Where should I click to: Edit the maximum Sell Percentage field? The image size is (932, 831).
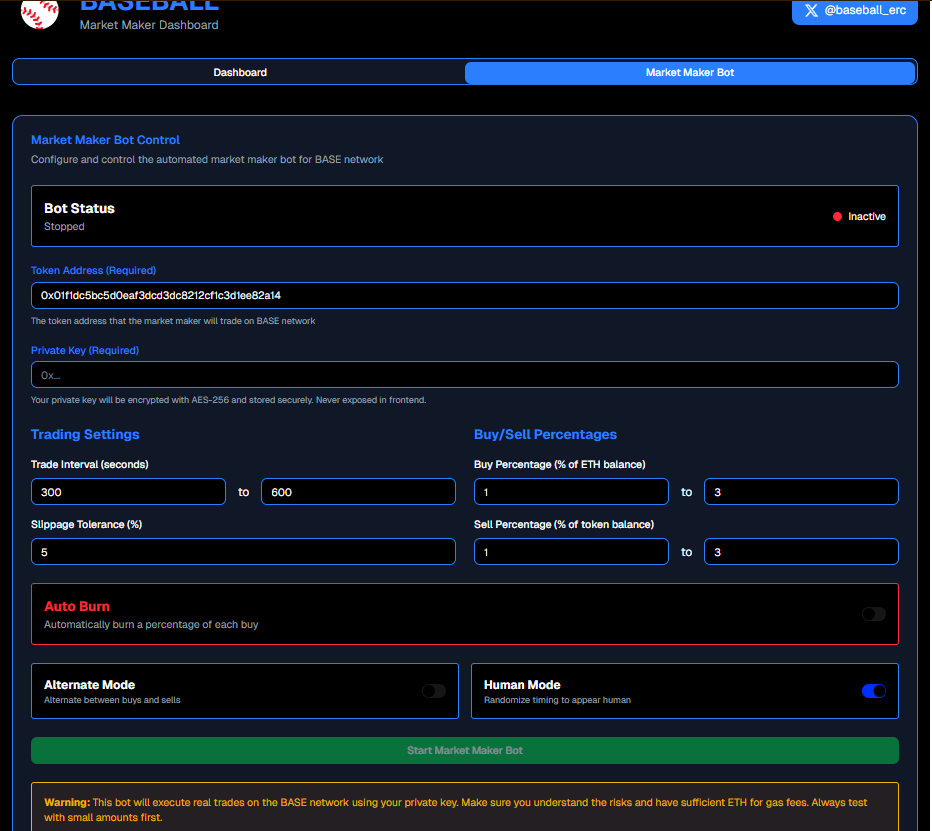pos(801,552)
